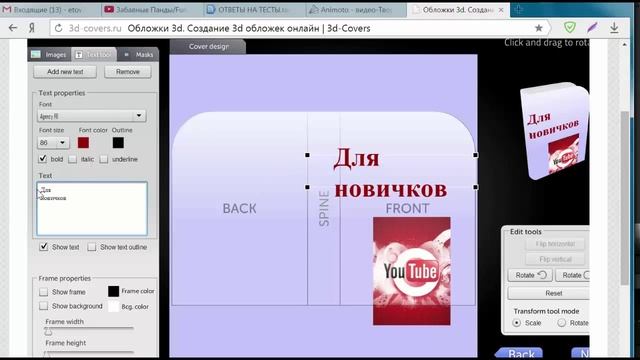This screenshot has height=360, width=640.
Task: Open the Text tool panel tab
Action: [x=93, y=54]
